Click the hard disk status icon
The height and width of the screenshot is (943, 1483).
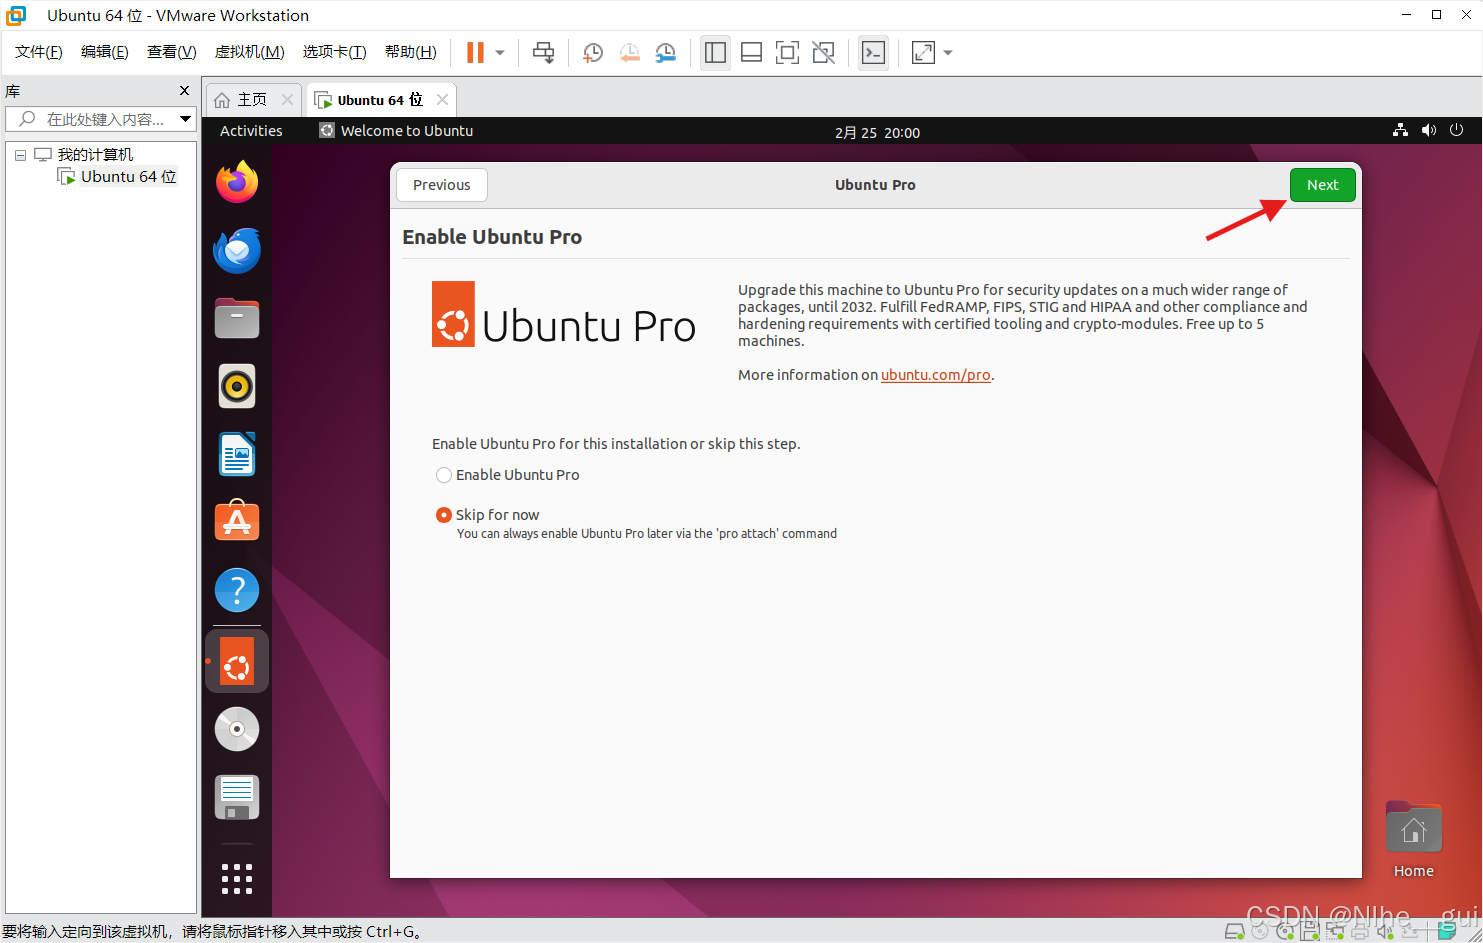click(x=1235, y=931)
